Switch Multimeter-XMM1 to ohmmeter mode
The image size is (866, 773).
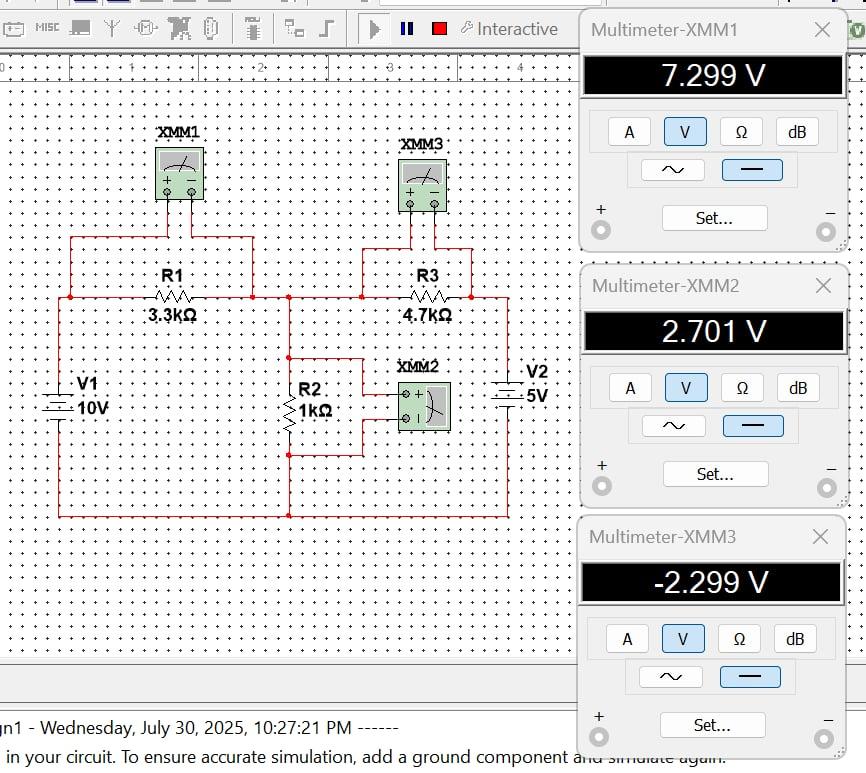(x=741, y=132)
